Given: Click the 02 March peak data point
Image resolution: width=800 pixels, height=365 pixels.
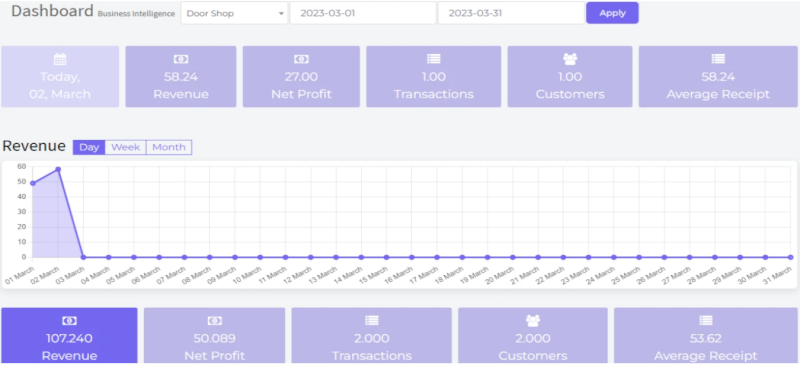Looking at the screenshot, I should (x=58, y=169).
